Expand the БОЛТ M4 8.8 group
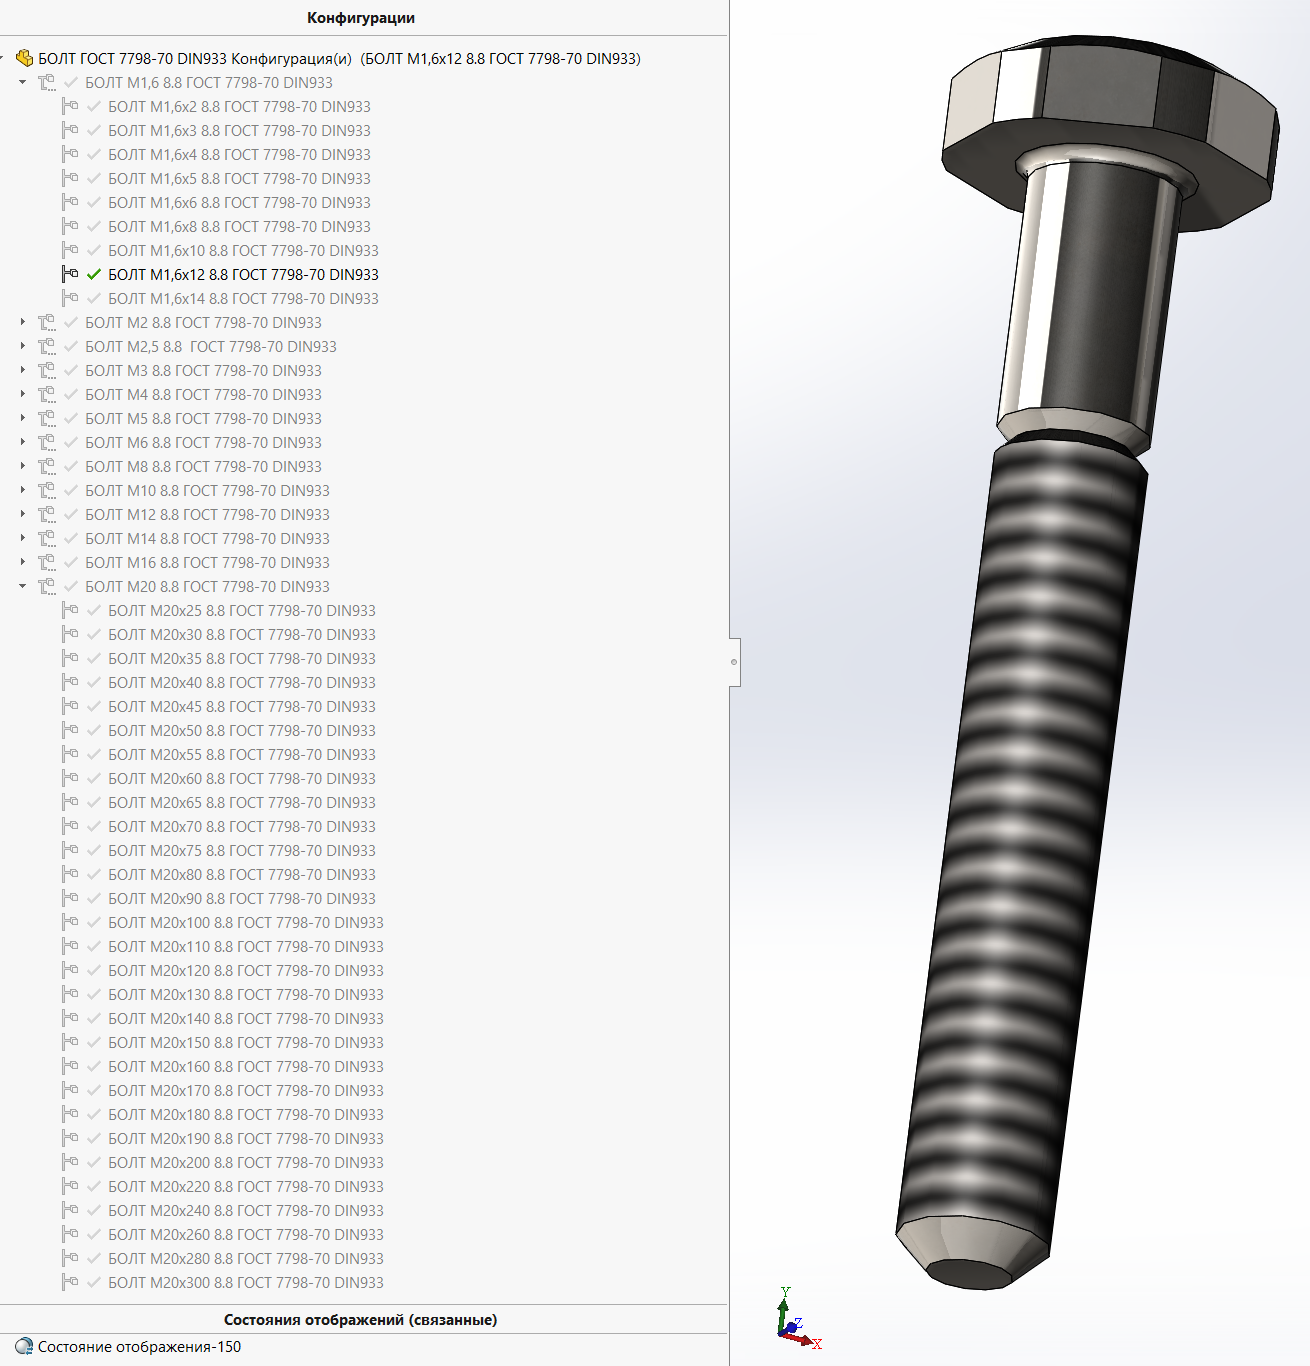The image size is (1310, 1366). (22, 394)
